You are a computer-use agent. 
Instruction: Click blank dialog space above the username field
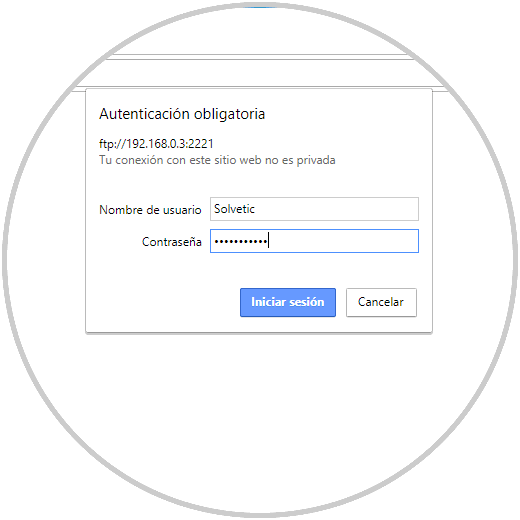[260, 183]
